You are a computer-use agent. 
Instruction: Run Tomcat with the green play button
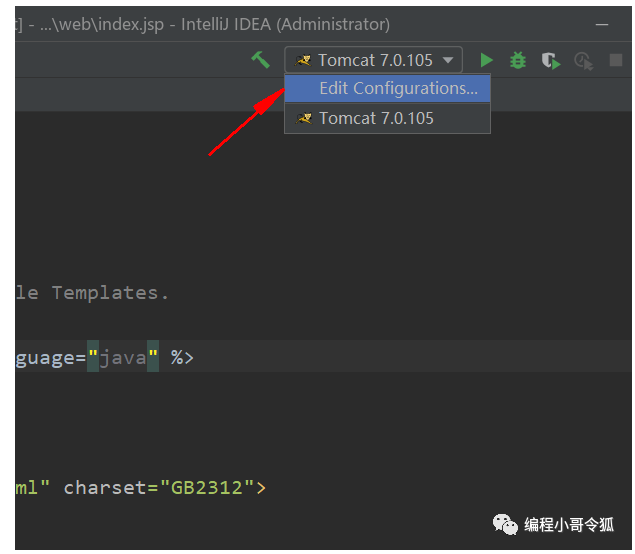(486, 60)
